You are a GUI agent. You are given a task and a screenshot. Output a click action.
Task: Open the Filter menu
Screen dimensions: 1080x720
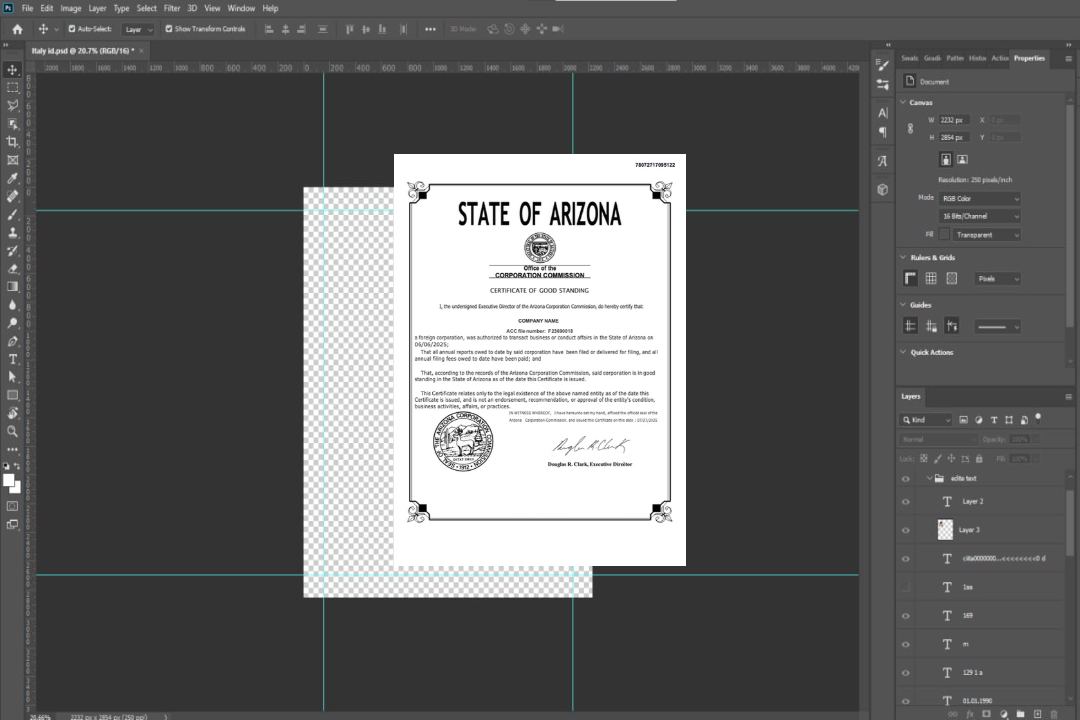coord(172,8)
